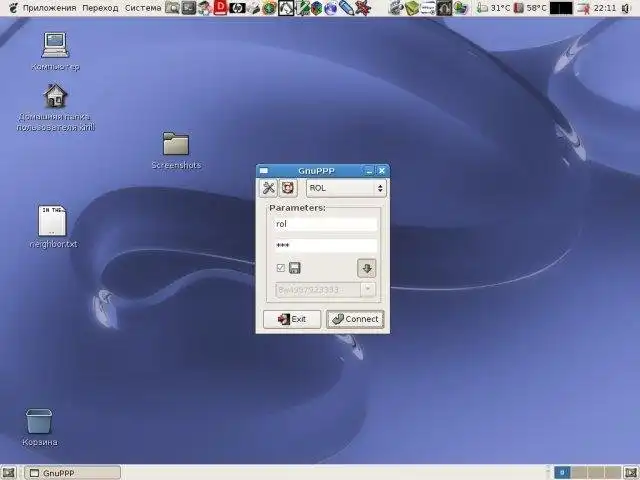Select the Screenshots folder on desktop
This screenshot has height=480, width=640.
tap(176, 150)
